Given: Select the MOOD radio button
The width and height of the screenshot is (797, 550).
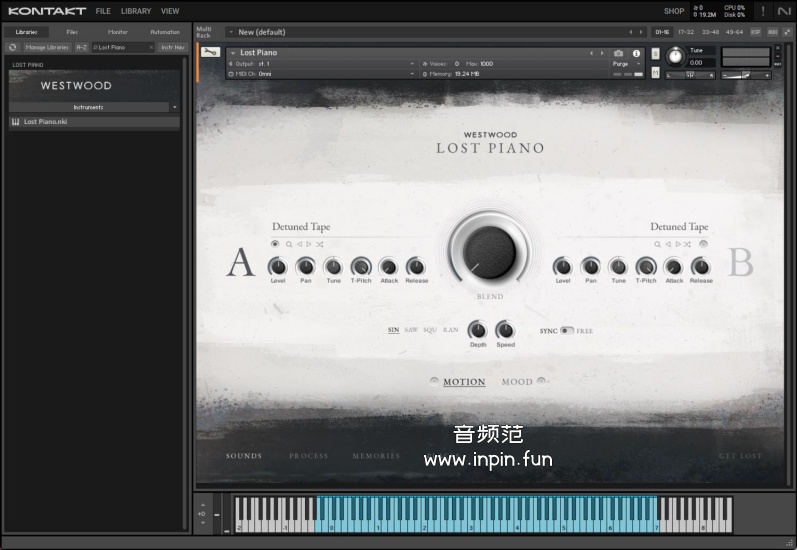Looking at the screenshot, I should pos(541,381).
